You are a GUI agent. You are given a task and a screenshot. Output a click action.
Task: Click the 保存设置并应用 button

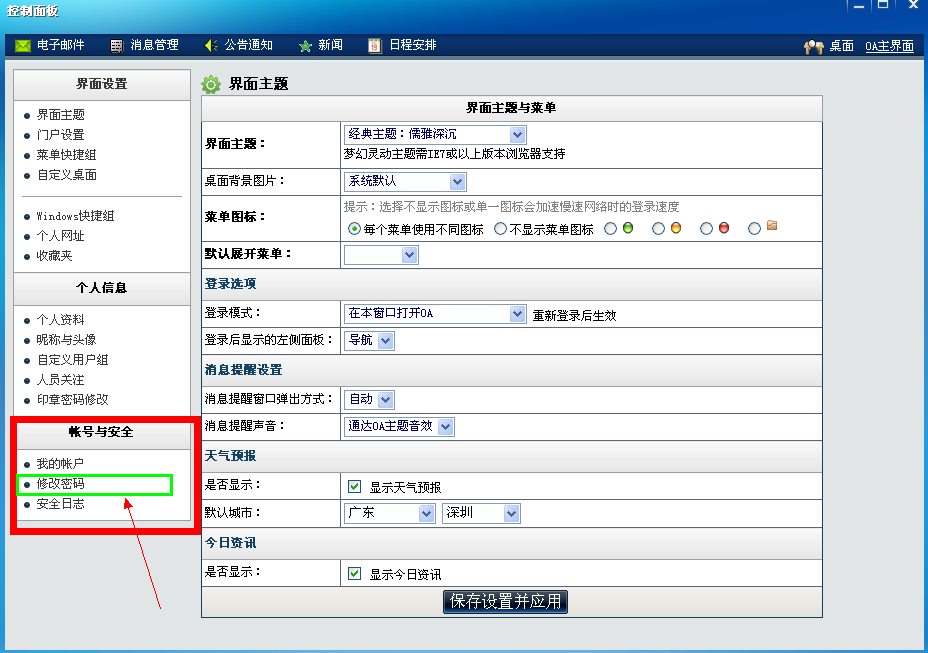click(x=505, y=602)
